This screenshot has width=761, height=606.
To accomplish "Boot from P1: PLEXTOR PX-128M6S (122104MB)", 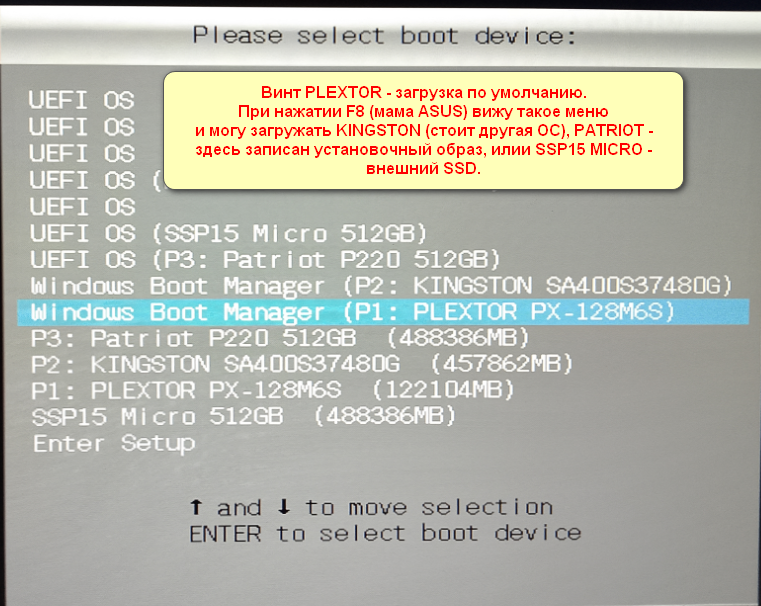I will 272,391.
